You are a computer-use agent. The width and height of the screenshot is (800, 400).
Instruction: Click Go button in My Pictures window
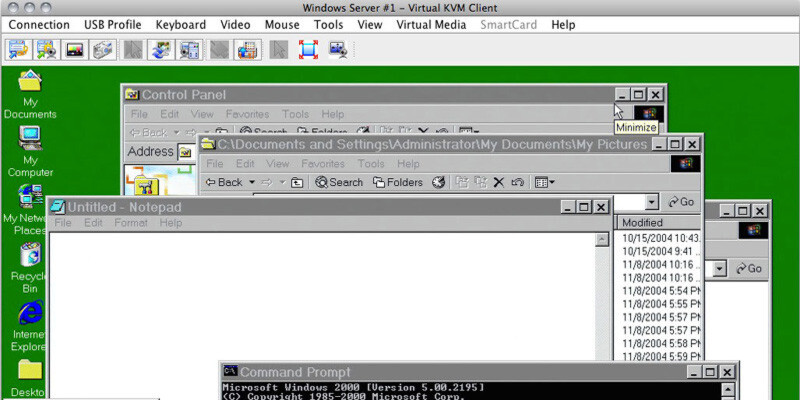point(681,202)
